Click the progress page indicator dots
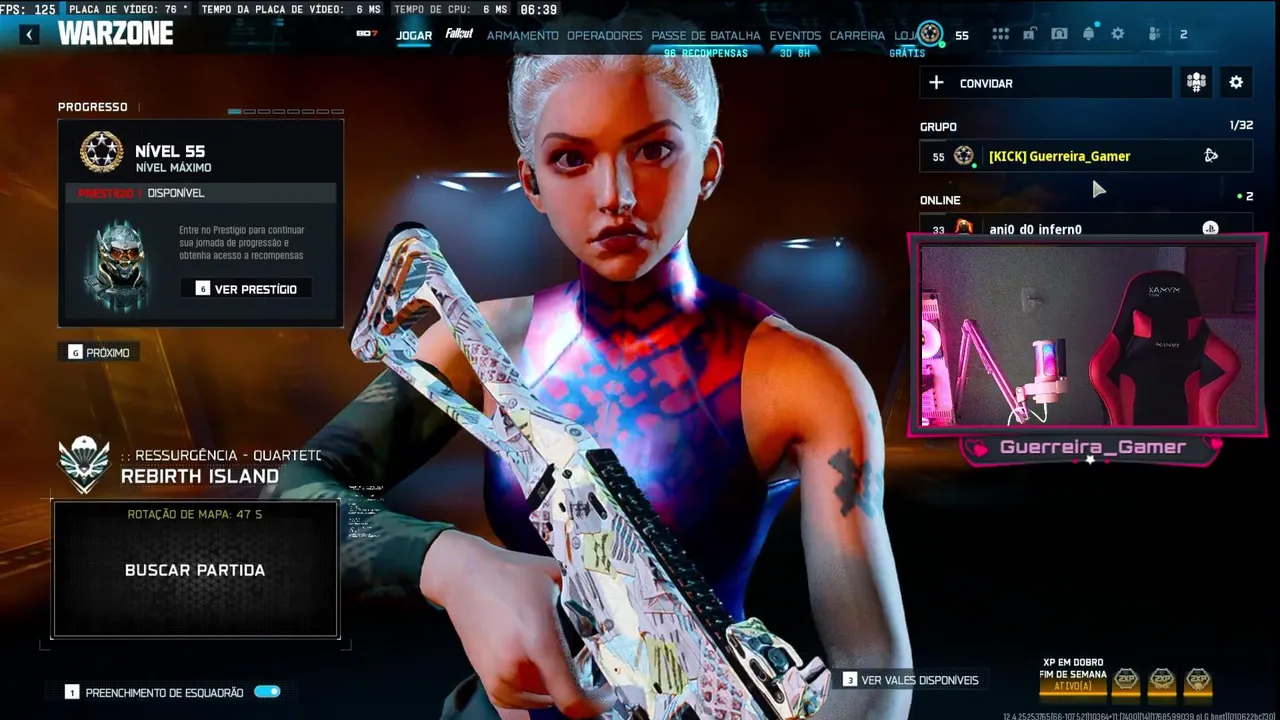Screen dimensions: 1280x720 tap(286, 111)
